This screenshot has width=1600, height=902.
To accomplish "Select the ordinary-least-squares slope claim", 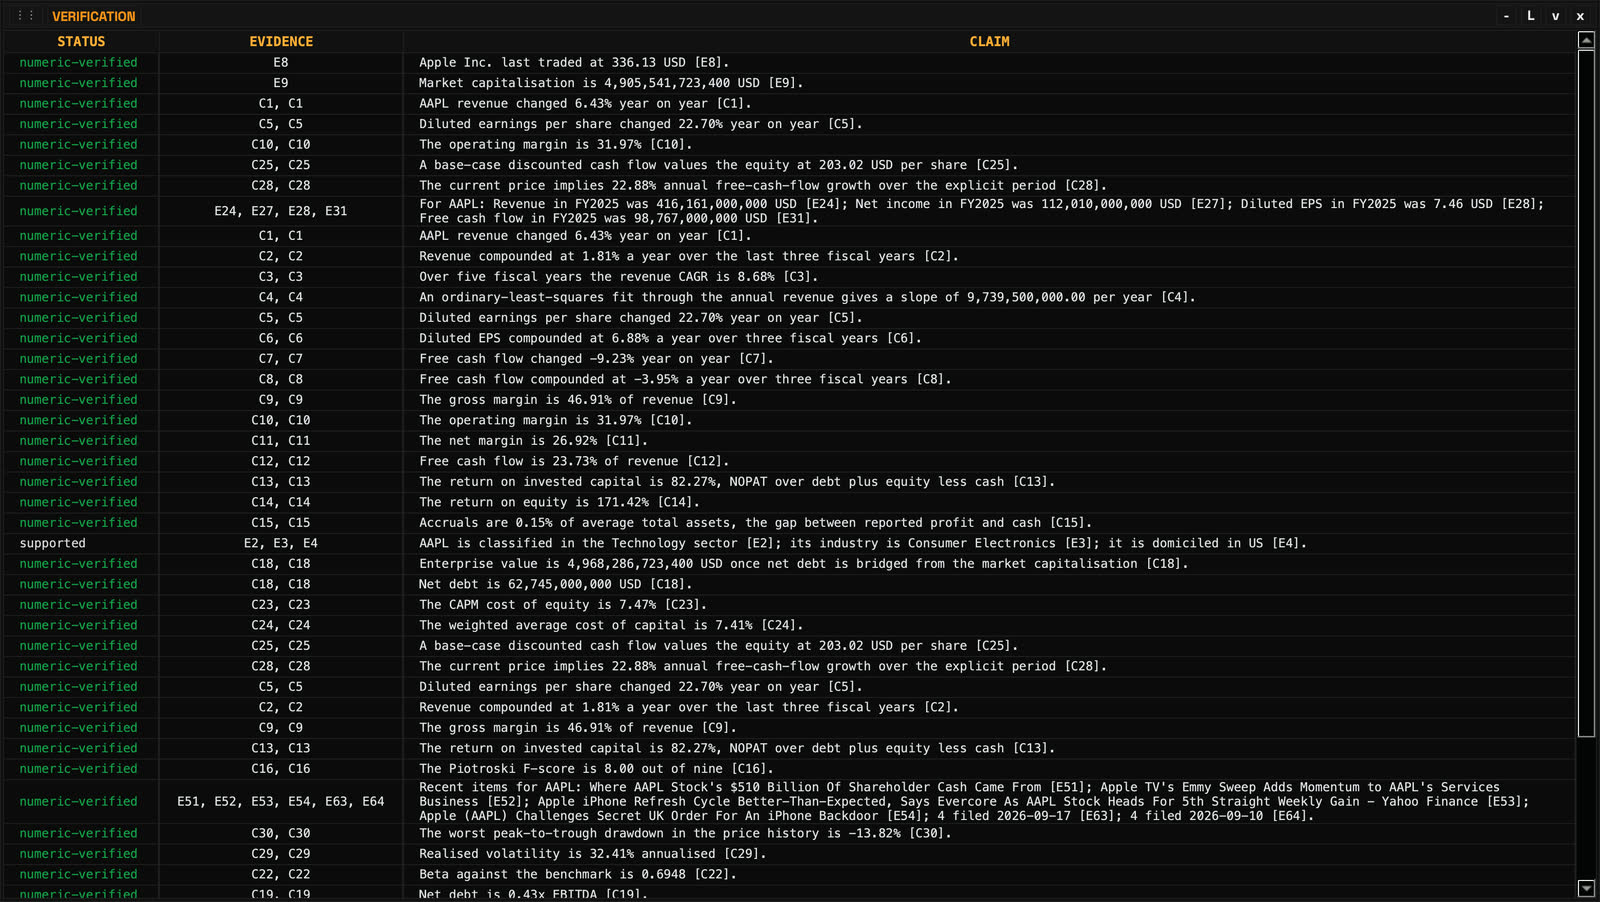I will (807, 297).
